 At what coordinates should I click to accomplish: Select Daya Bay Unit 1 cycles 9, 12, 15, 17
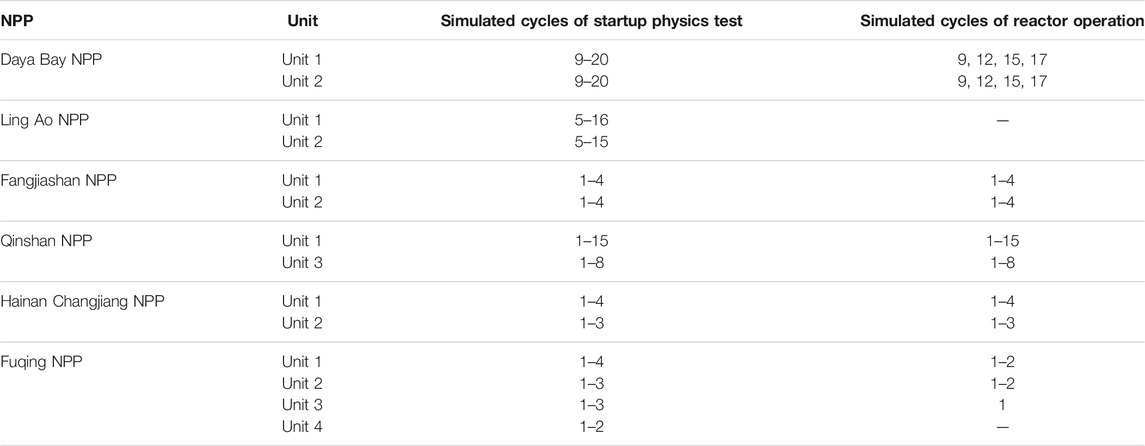[1002, 61]
